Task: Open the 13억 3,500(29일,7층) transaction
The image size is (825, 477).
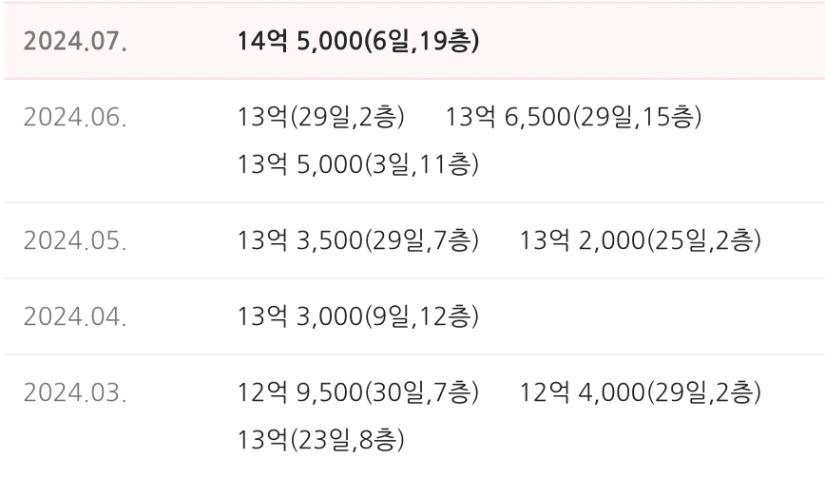Action: click(358, 240)
